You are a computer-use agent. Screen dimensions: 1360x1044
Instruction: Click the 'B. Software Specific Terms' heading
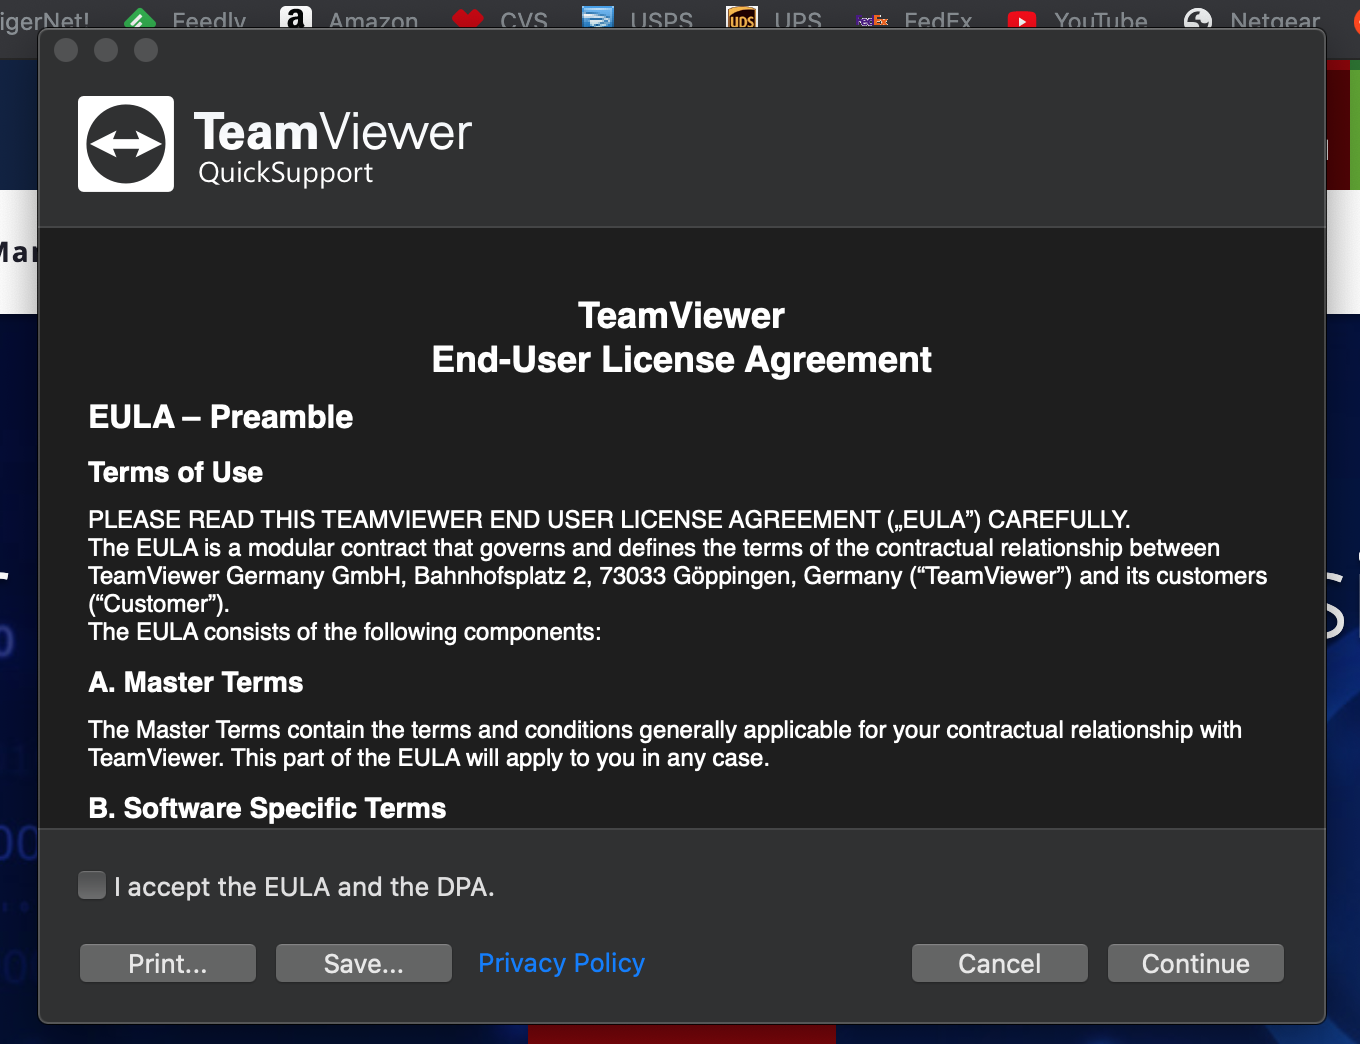pyautogui.click(x=267, y=808)
